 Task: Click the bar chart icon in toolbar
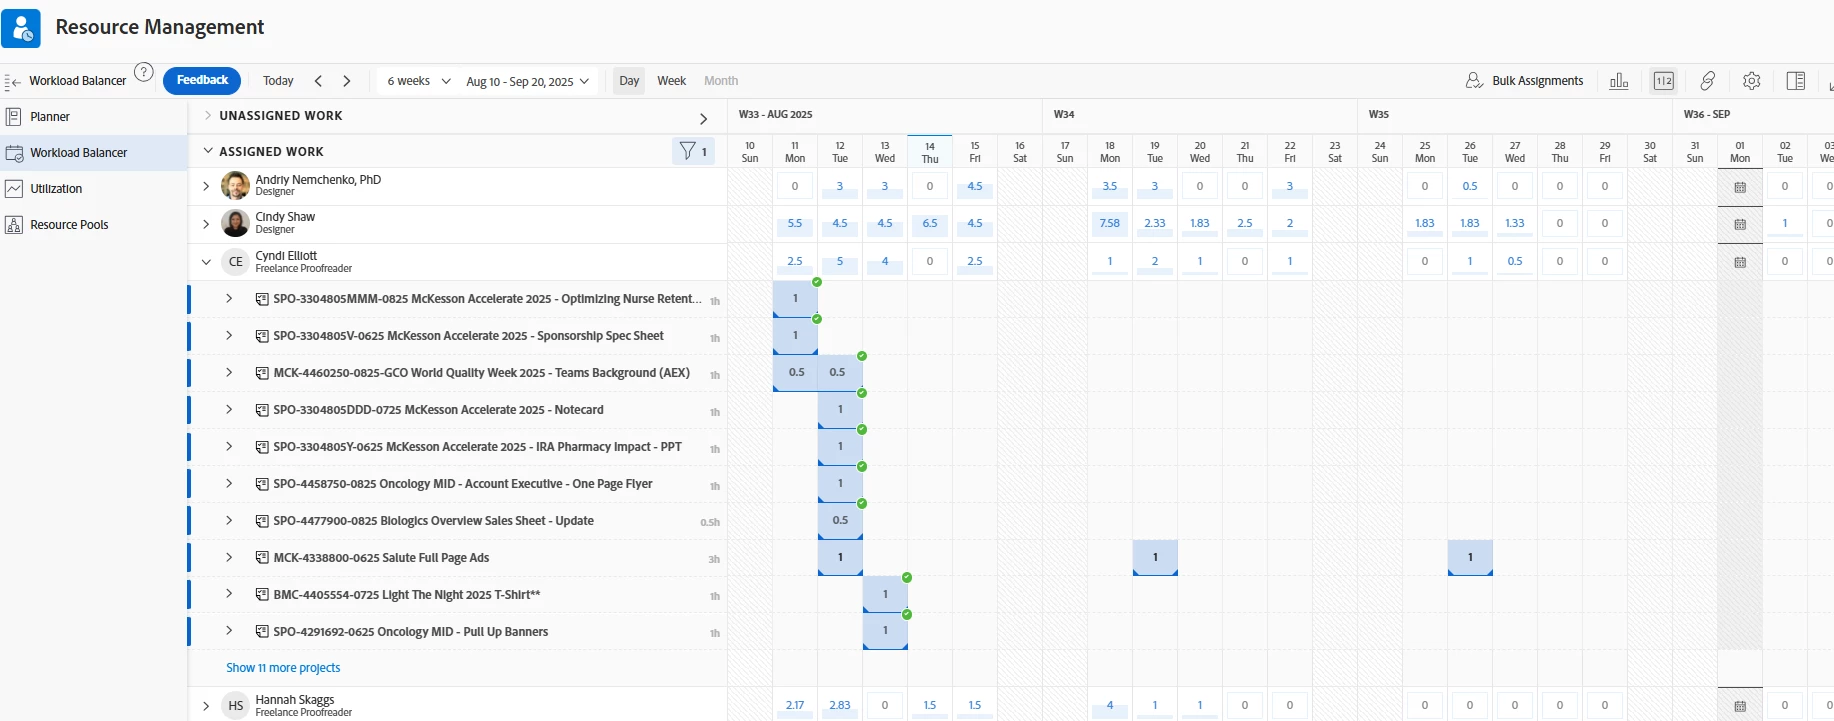click(x=1619, y=81)
